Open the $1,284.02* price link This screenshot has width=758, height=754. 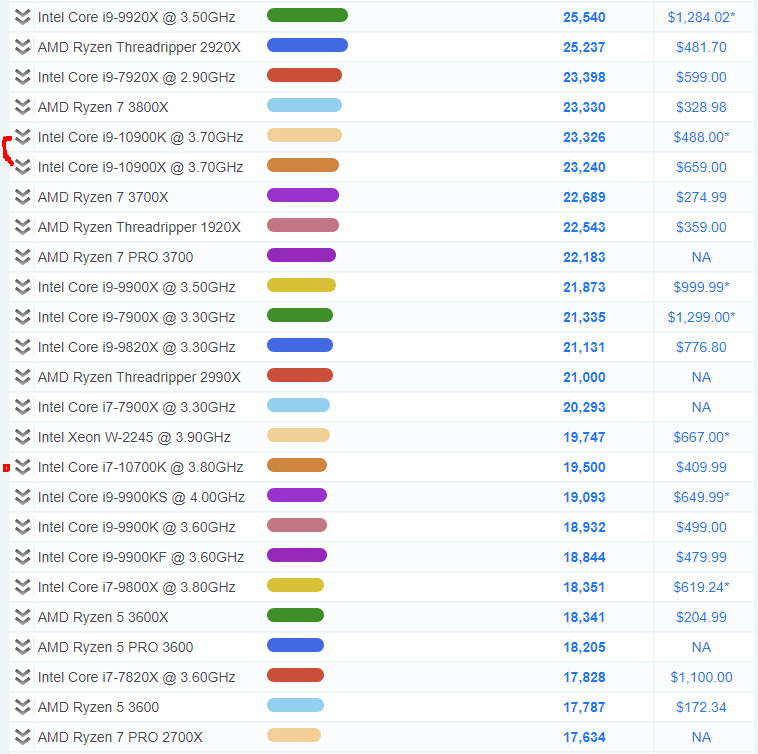coord(701,17)
